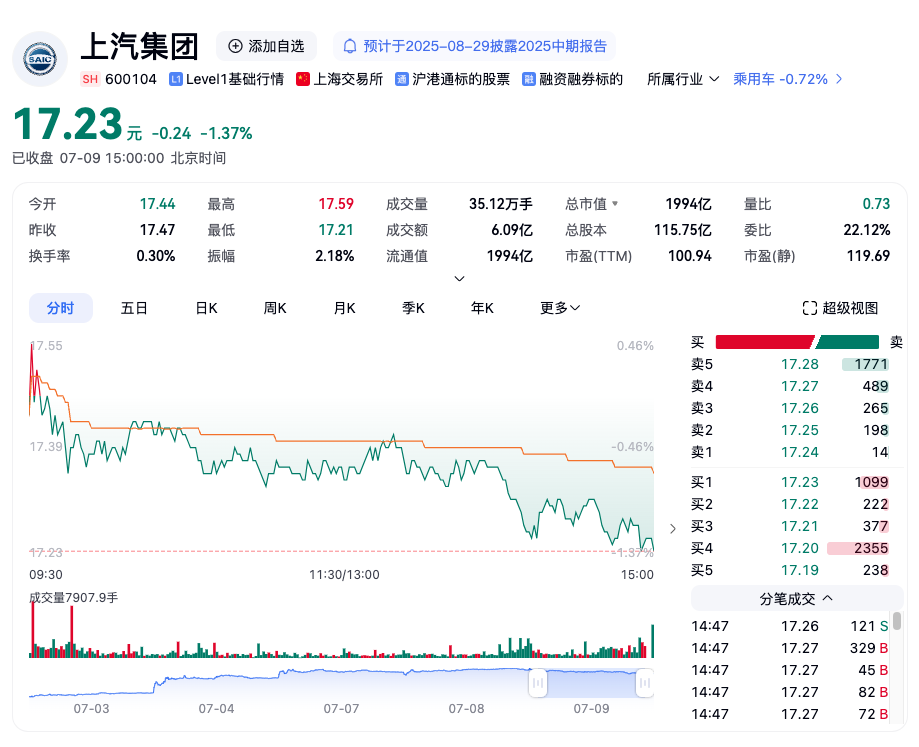The height and width of the screenshot is (747, 919).
Task: Click the 买2 row price 17.22
Action: tap(799, 504)
